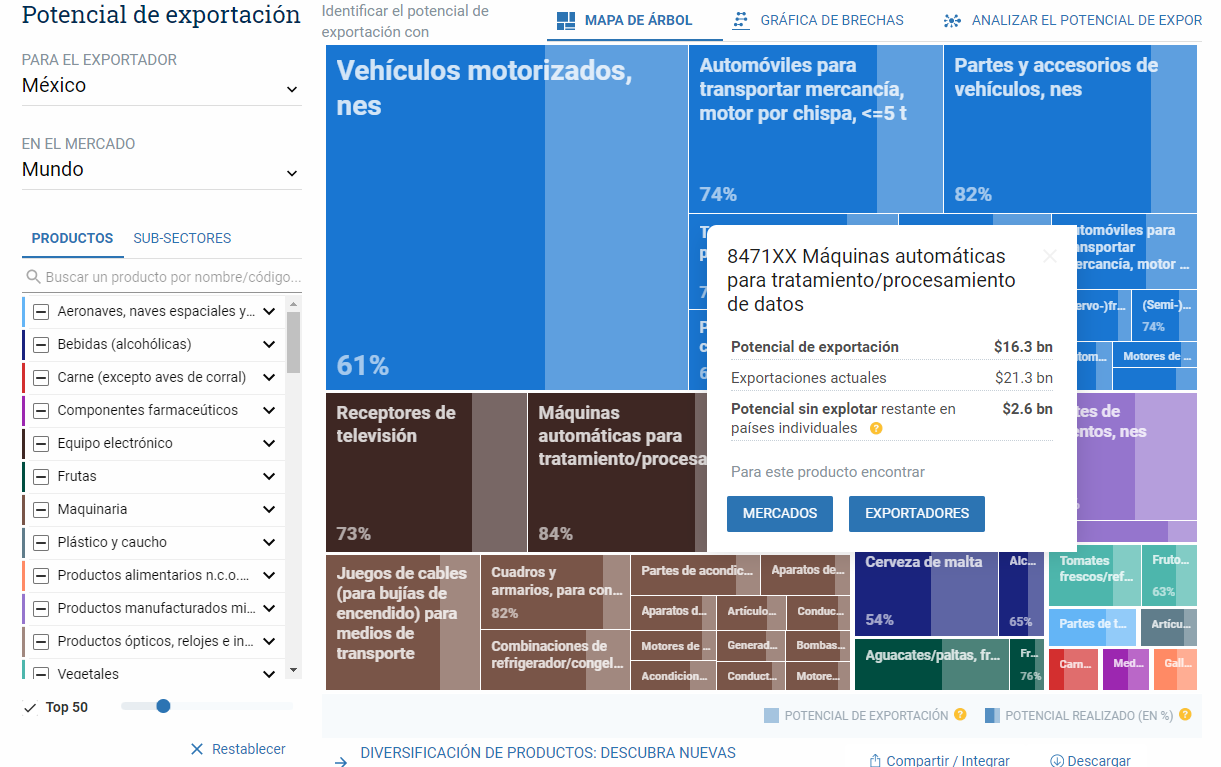
Task: Click the Top 50 slider handle
Action: (x=163, y=706)
